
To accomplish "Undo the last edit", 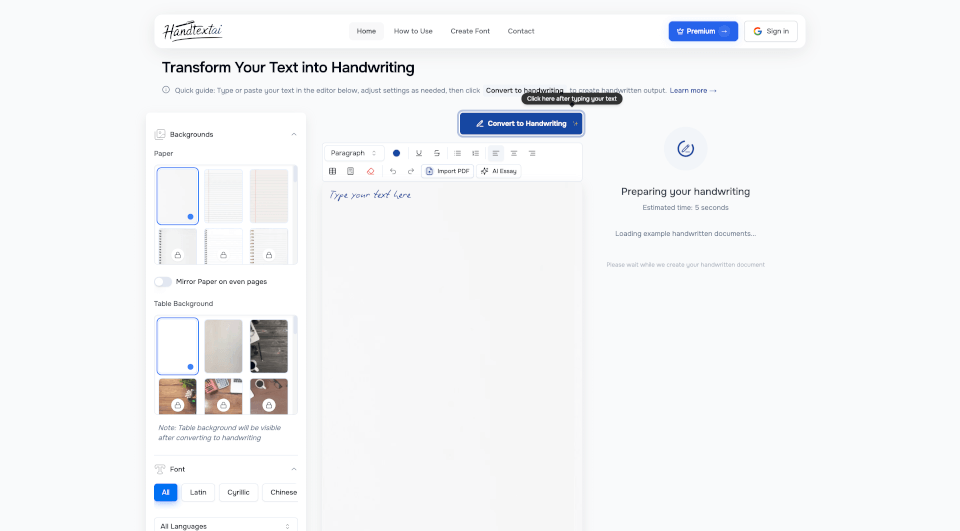I will tap(393, 171).
